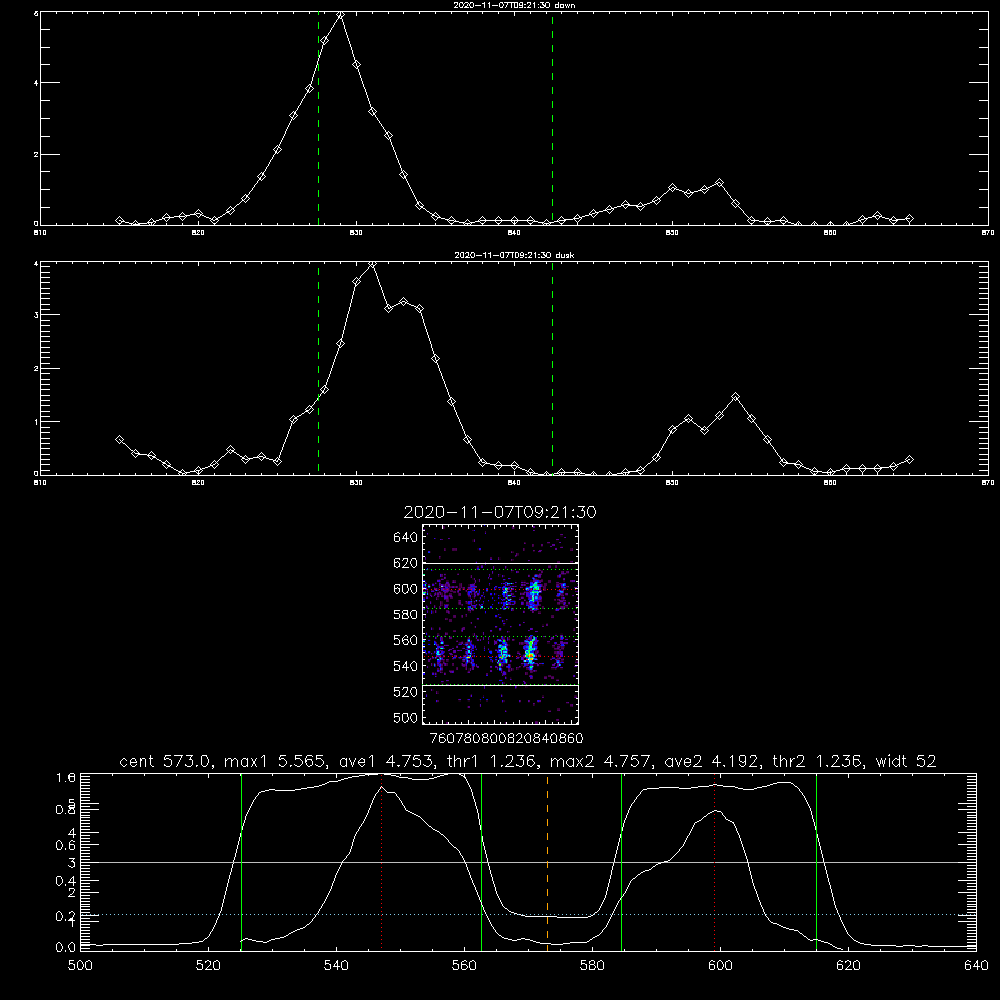Viewport: 1000px width, 1000px height.
Task: Click the green vertical line at 615
Action: (x=816, y=861)
